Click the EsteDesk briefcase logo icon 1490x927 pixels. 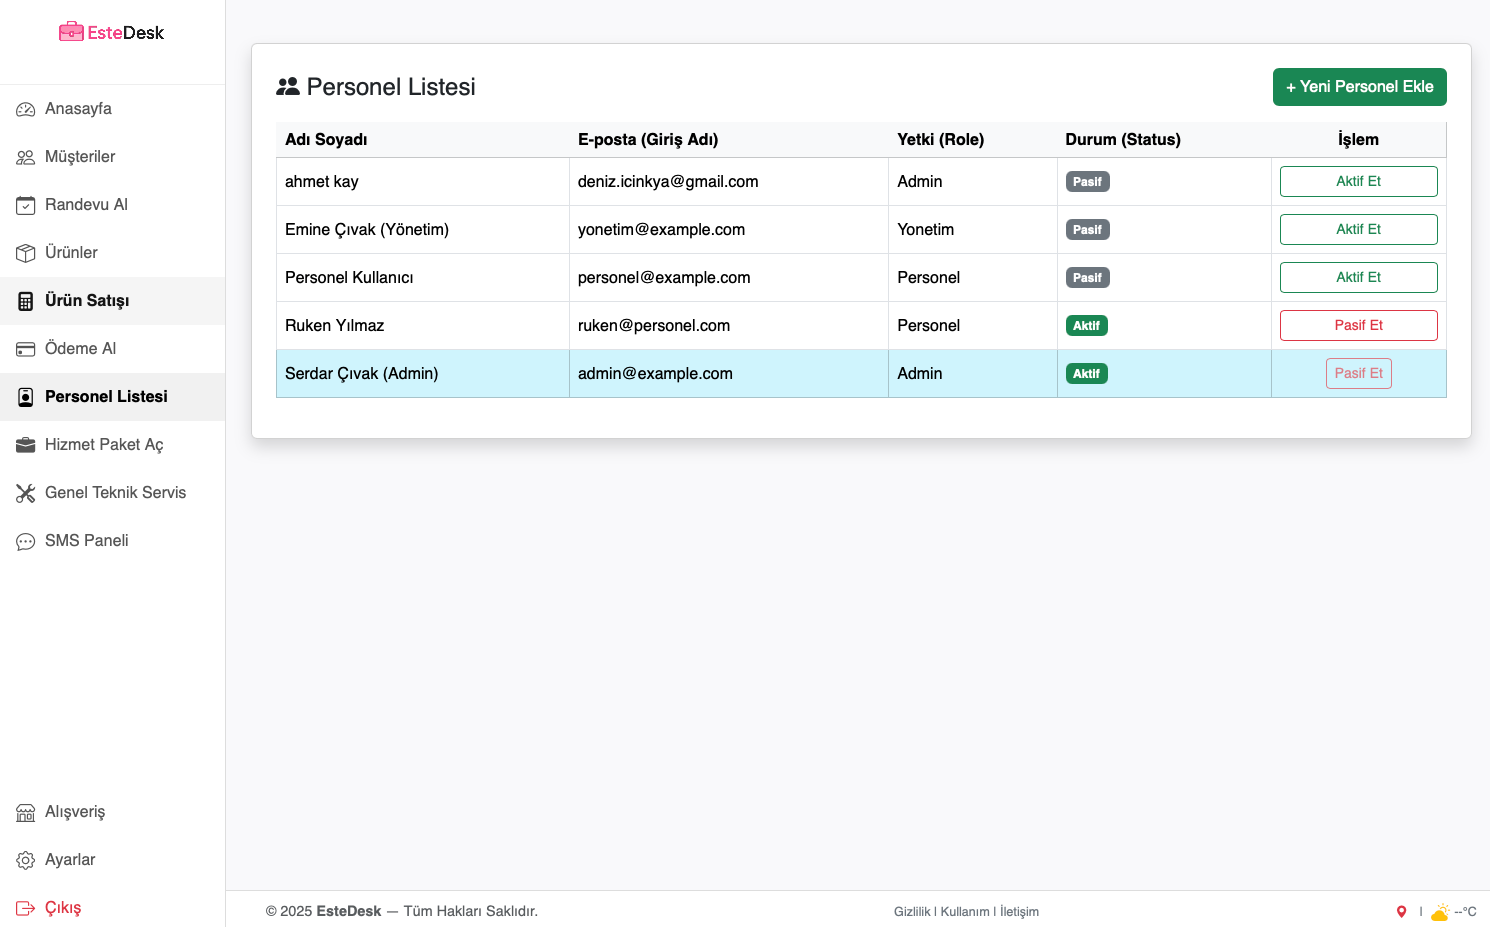71,32
